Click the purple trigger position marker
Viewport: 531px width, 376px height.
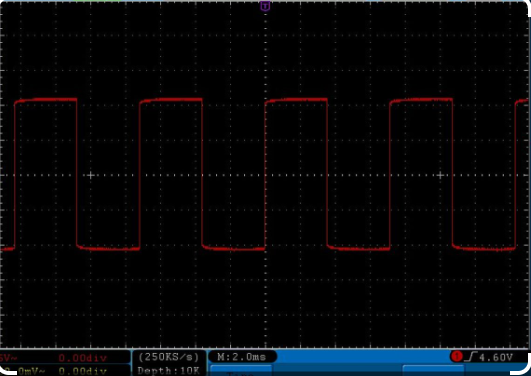pos(265,6)
